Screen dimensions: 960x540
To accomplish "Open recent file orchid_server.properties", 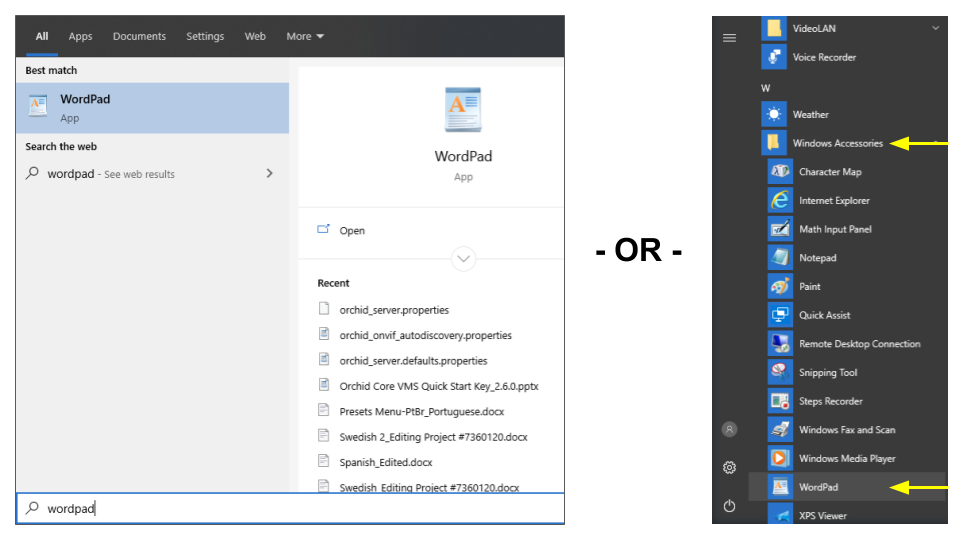I will (x=394, y=310).
